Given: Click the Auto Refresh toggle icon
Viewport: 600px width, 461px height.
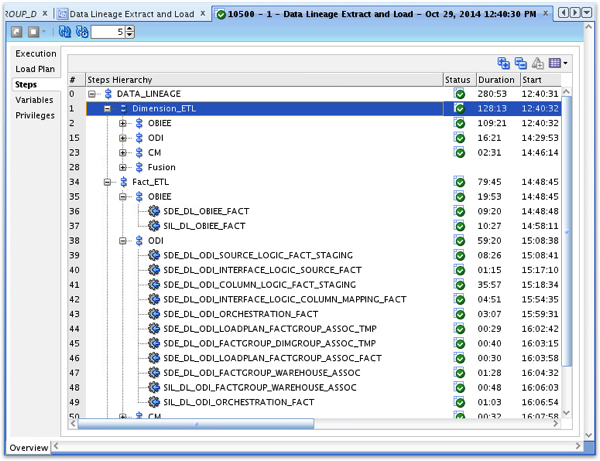Looking at the screenshot, I should pos(82,32).
